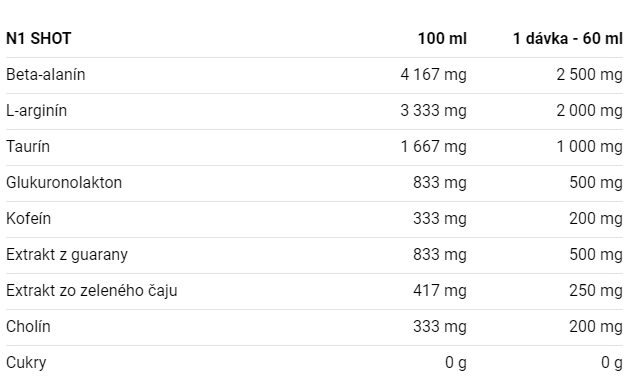Image resolution: width=636 pixels, height=383 pixels.
Task: Select the Cholín ingredient name
Action: [x=28, y=327]
